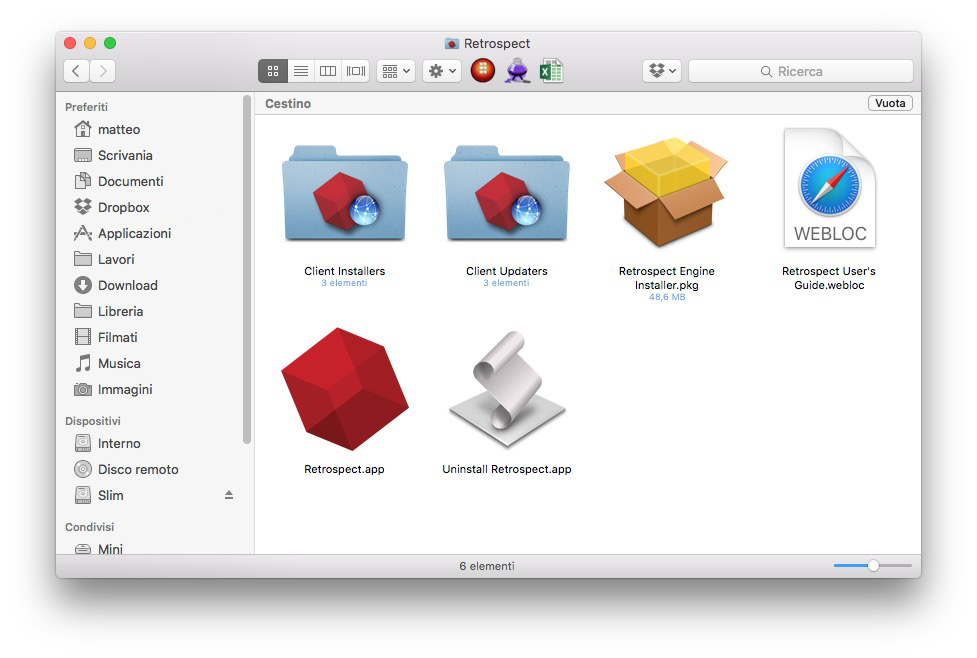Select Uninstall Retrospect.app script icon
Viewport: 977px width, 658px height.
click(x=507, y=389)
